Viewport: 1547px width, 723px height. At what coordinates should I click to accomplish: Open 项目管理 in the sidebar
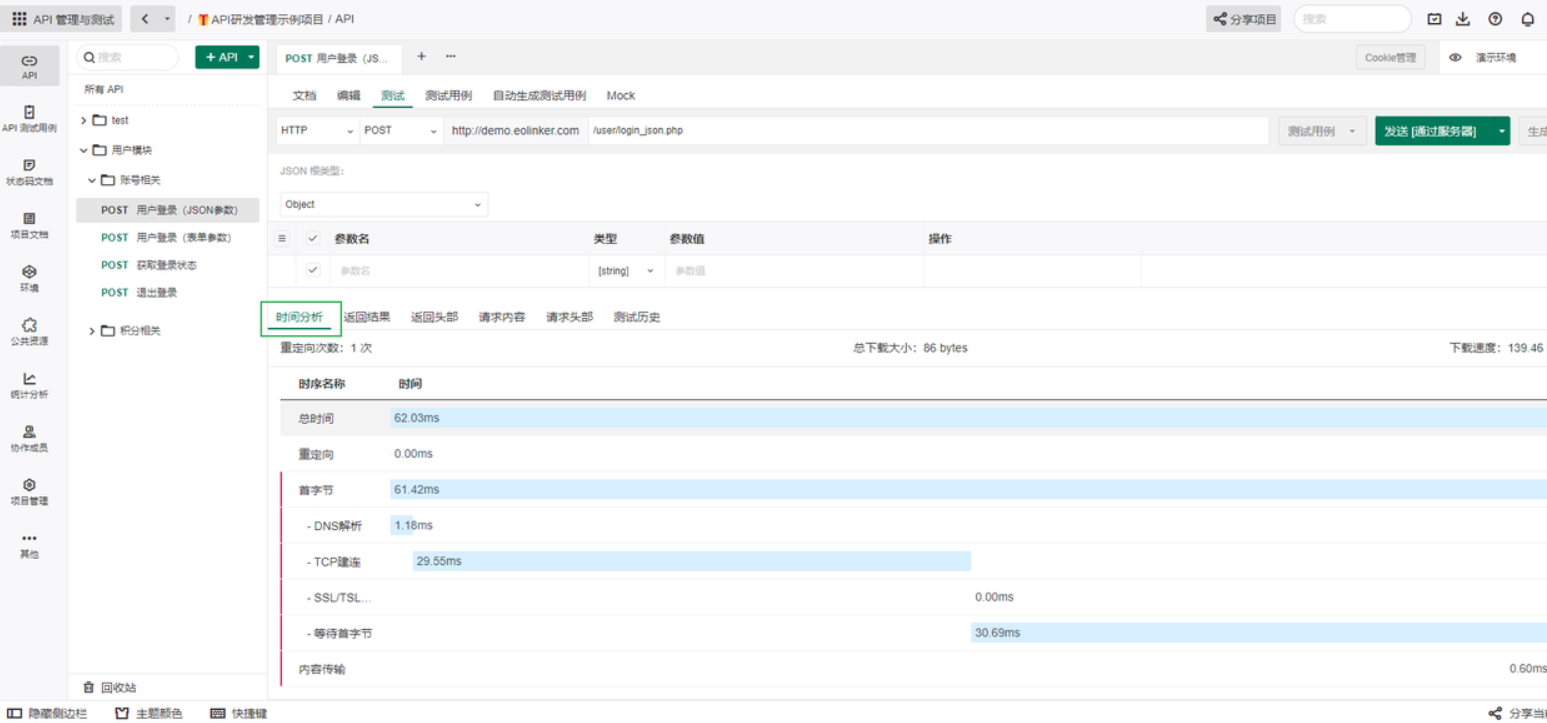(29, 491)
